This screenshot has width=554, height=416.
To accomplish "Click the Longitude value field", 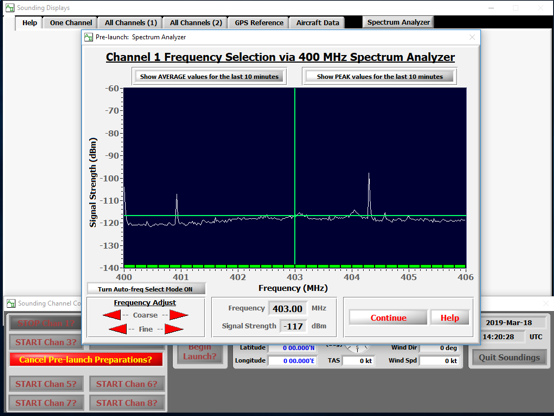I will pyautogui.click(x=292, y=361).
